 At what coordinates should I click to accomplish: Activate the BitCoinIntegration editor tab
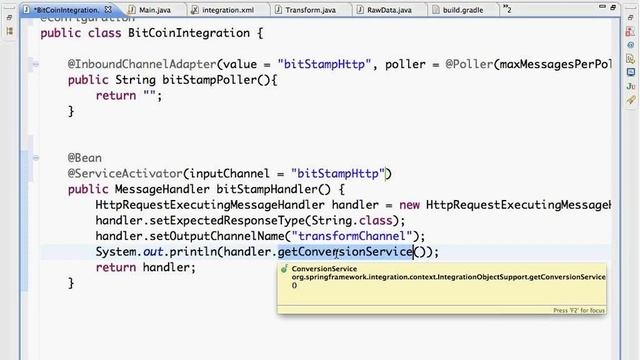click(x=65, y=10)
